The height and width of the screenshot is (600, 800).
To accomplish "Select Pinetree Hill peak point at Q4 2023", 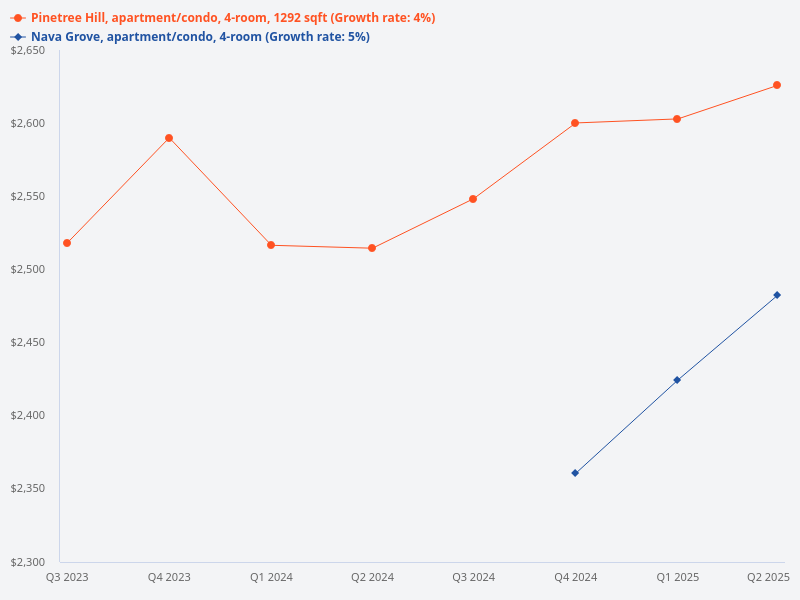I will click(x=169, y=138).
